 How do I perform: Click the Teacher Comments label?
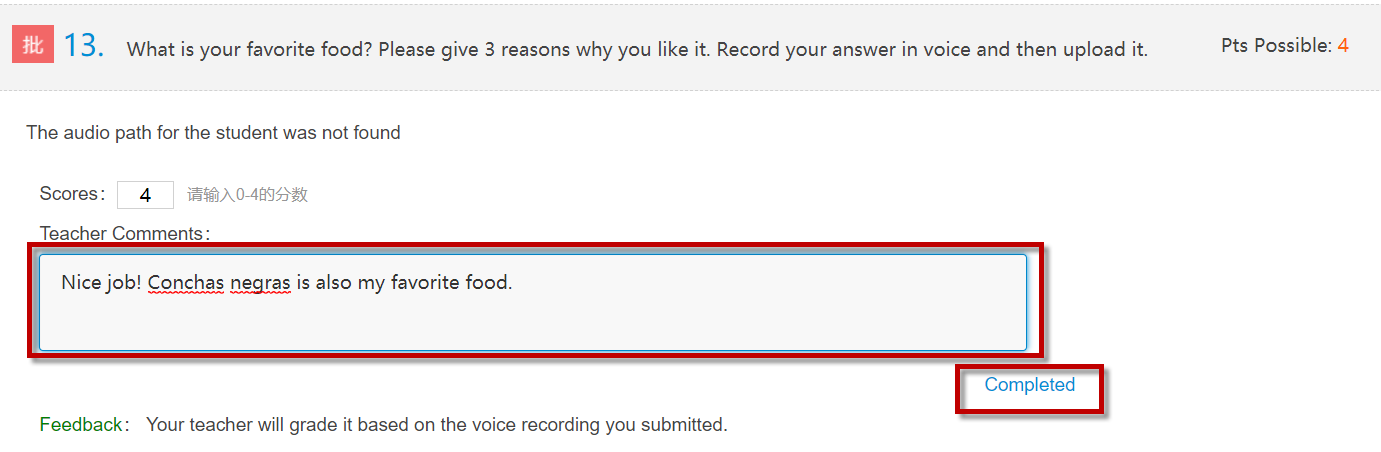125,233
